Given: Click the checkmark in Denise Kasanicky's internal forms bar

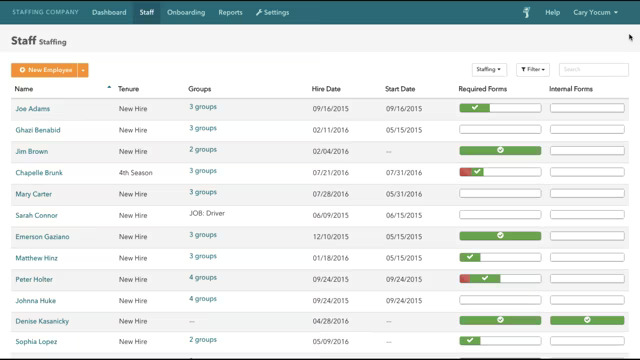Looking at the screenshot, I should click(x=587, y=320).
